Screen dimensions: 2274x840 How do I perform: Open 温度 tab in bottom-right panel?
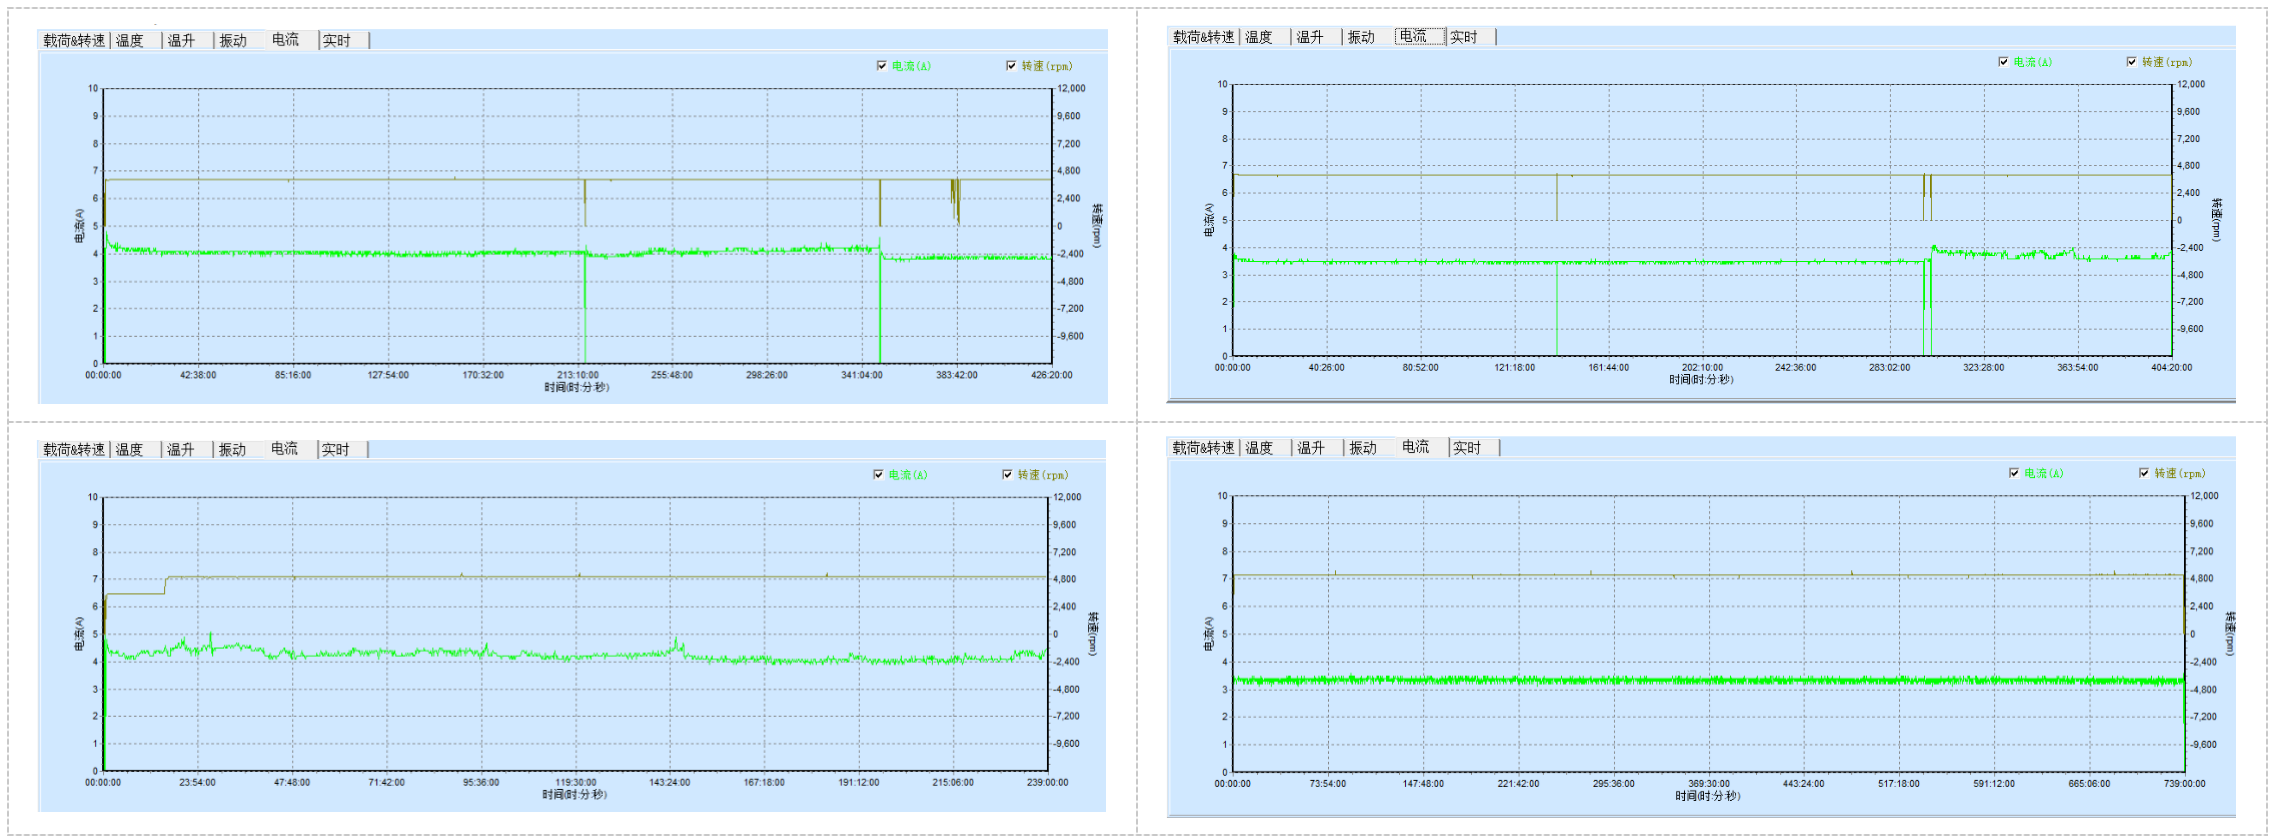pyautogui.click(x=1259, y=448)
